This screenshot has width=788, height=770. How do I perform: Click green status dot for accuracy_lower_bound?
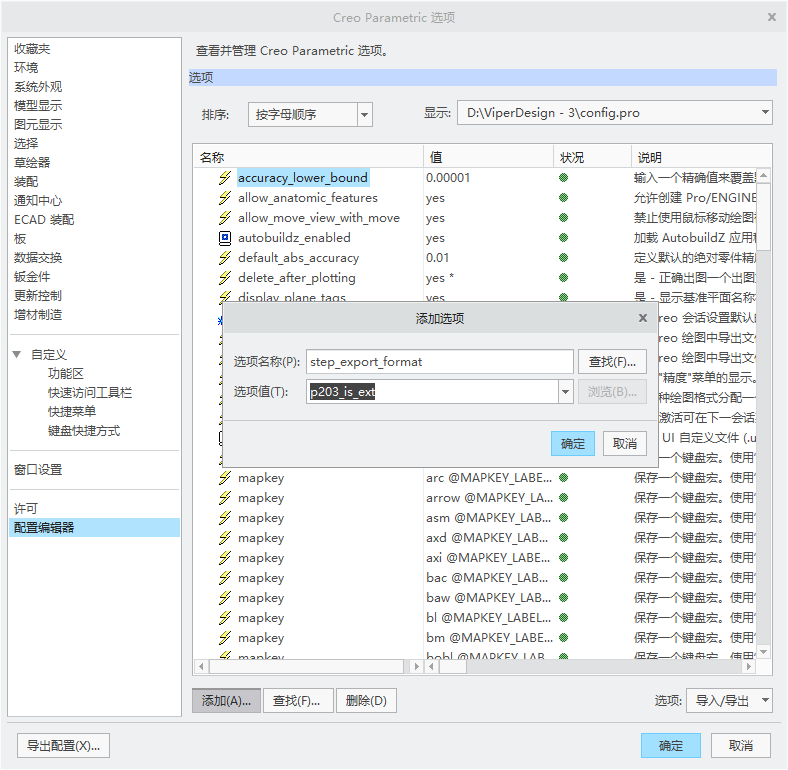(563, 177)
